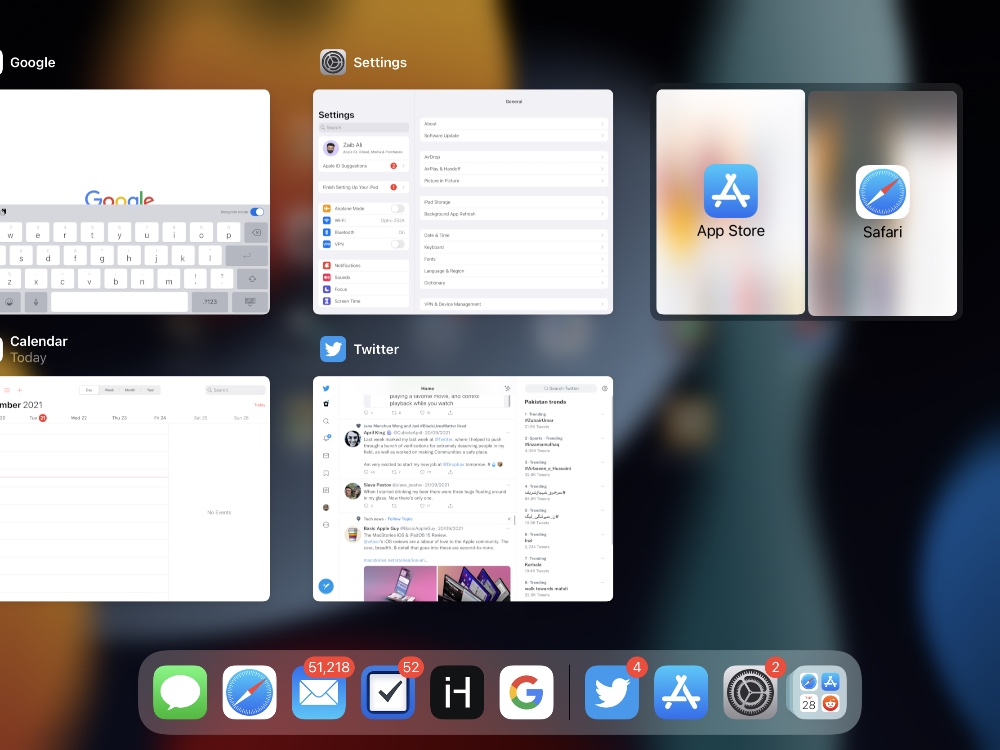Tap messages envelope in Twitter sidebar
Viewport: 1000px width, 750px height.
(x=326, y=456)
